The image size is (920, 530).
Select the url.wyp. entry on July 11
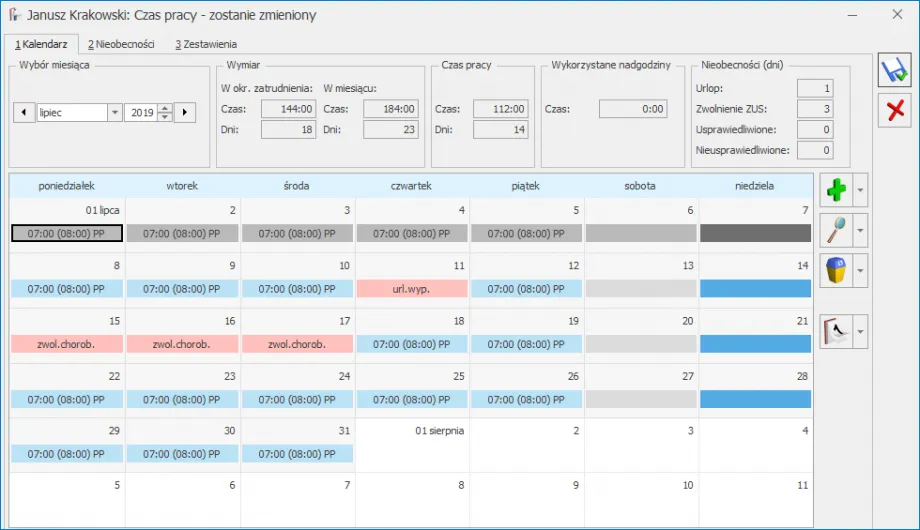(412, 288)
